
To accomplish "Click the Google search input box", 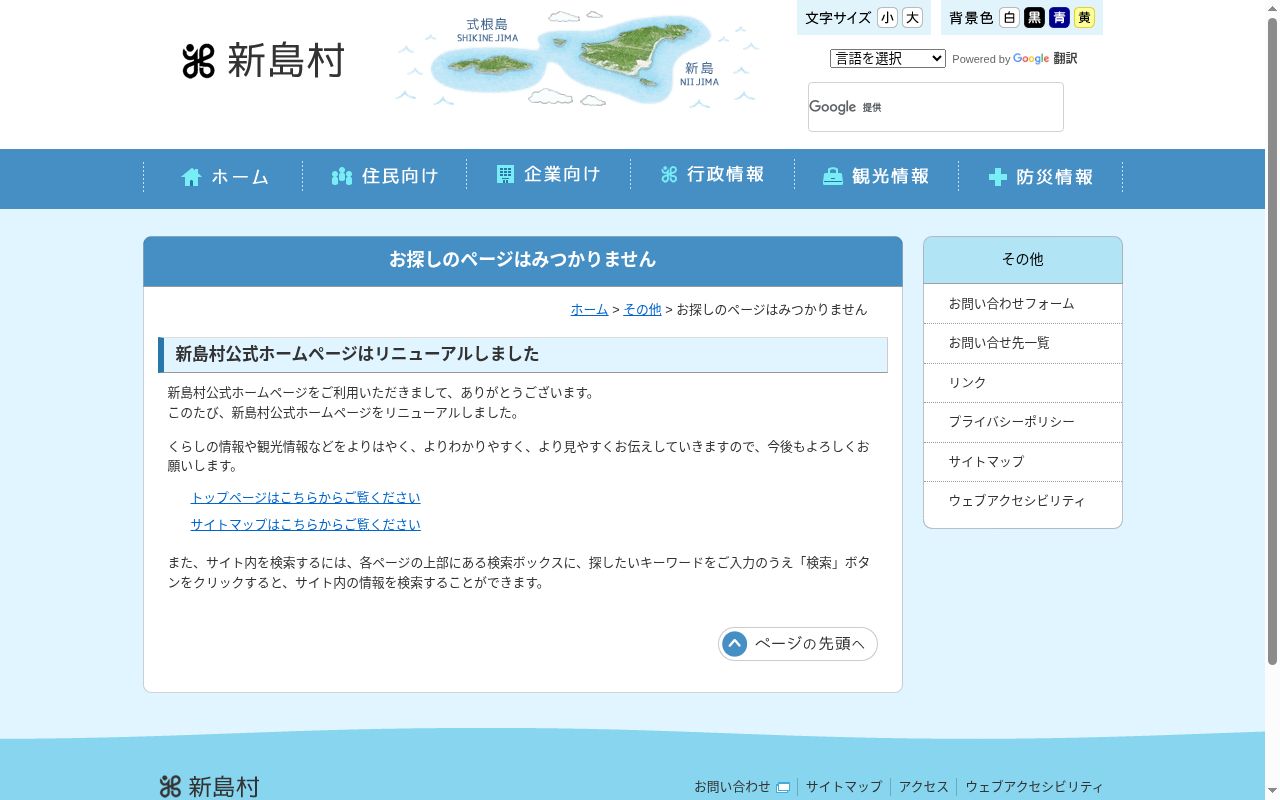I will pos(936,107).
